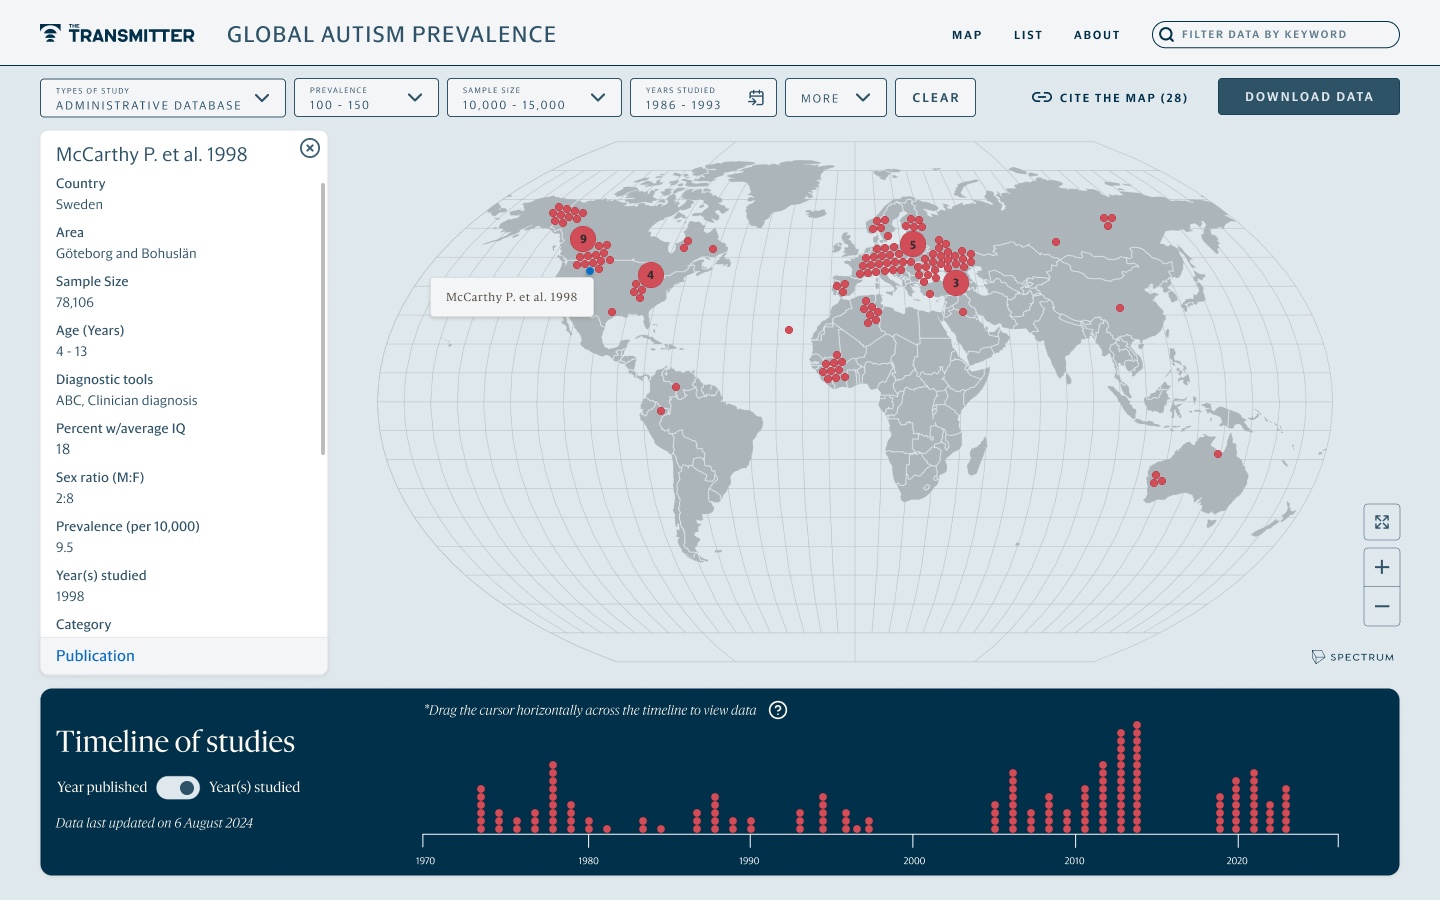Image resolution: width=1440 pixels, height=900 pixels.
Task: Open the Years Studied calendar icon
Action: (x=756, y=98)
